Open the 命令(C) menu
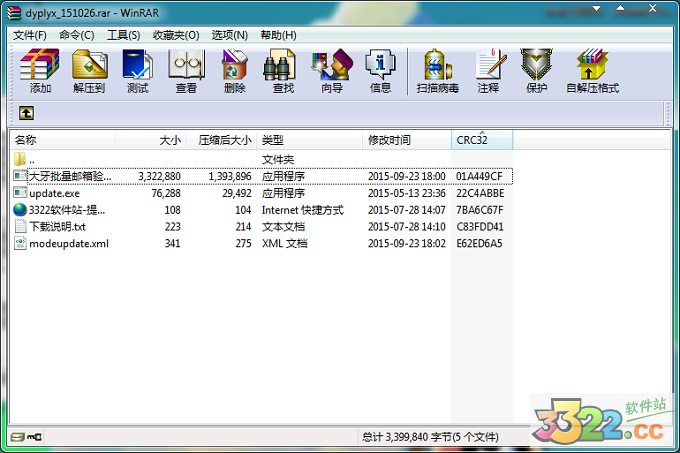The width and height of the screenshot is (680, 453). 77,35
